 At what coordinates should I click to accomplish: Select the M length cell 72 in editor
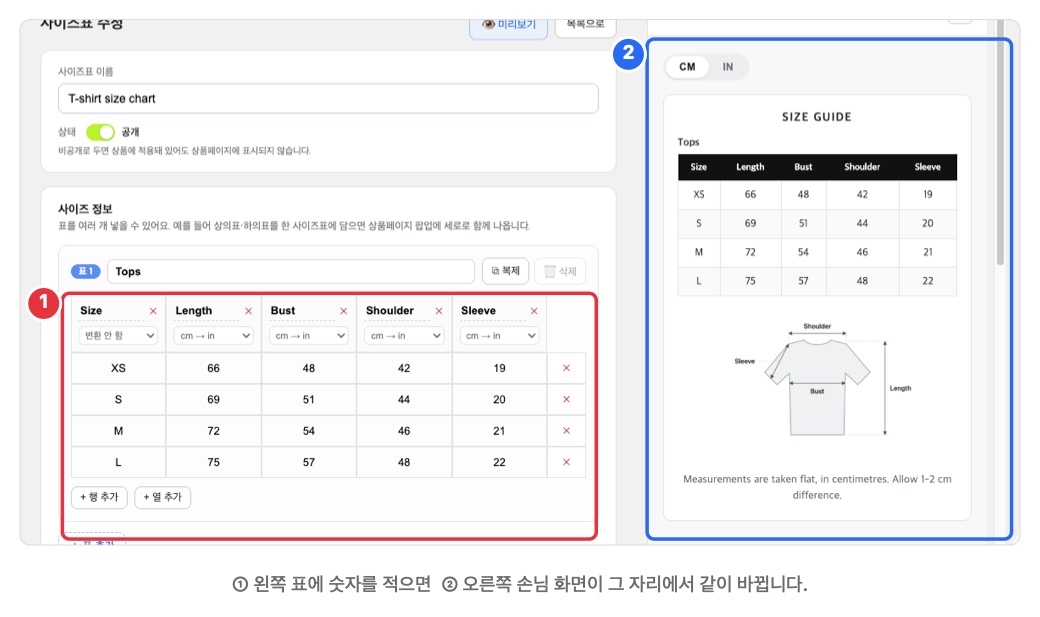(214, 431)
